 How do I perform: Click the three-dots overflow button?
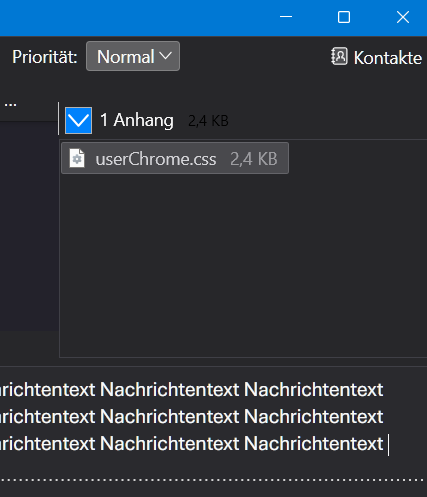coord(10,105)
